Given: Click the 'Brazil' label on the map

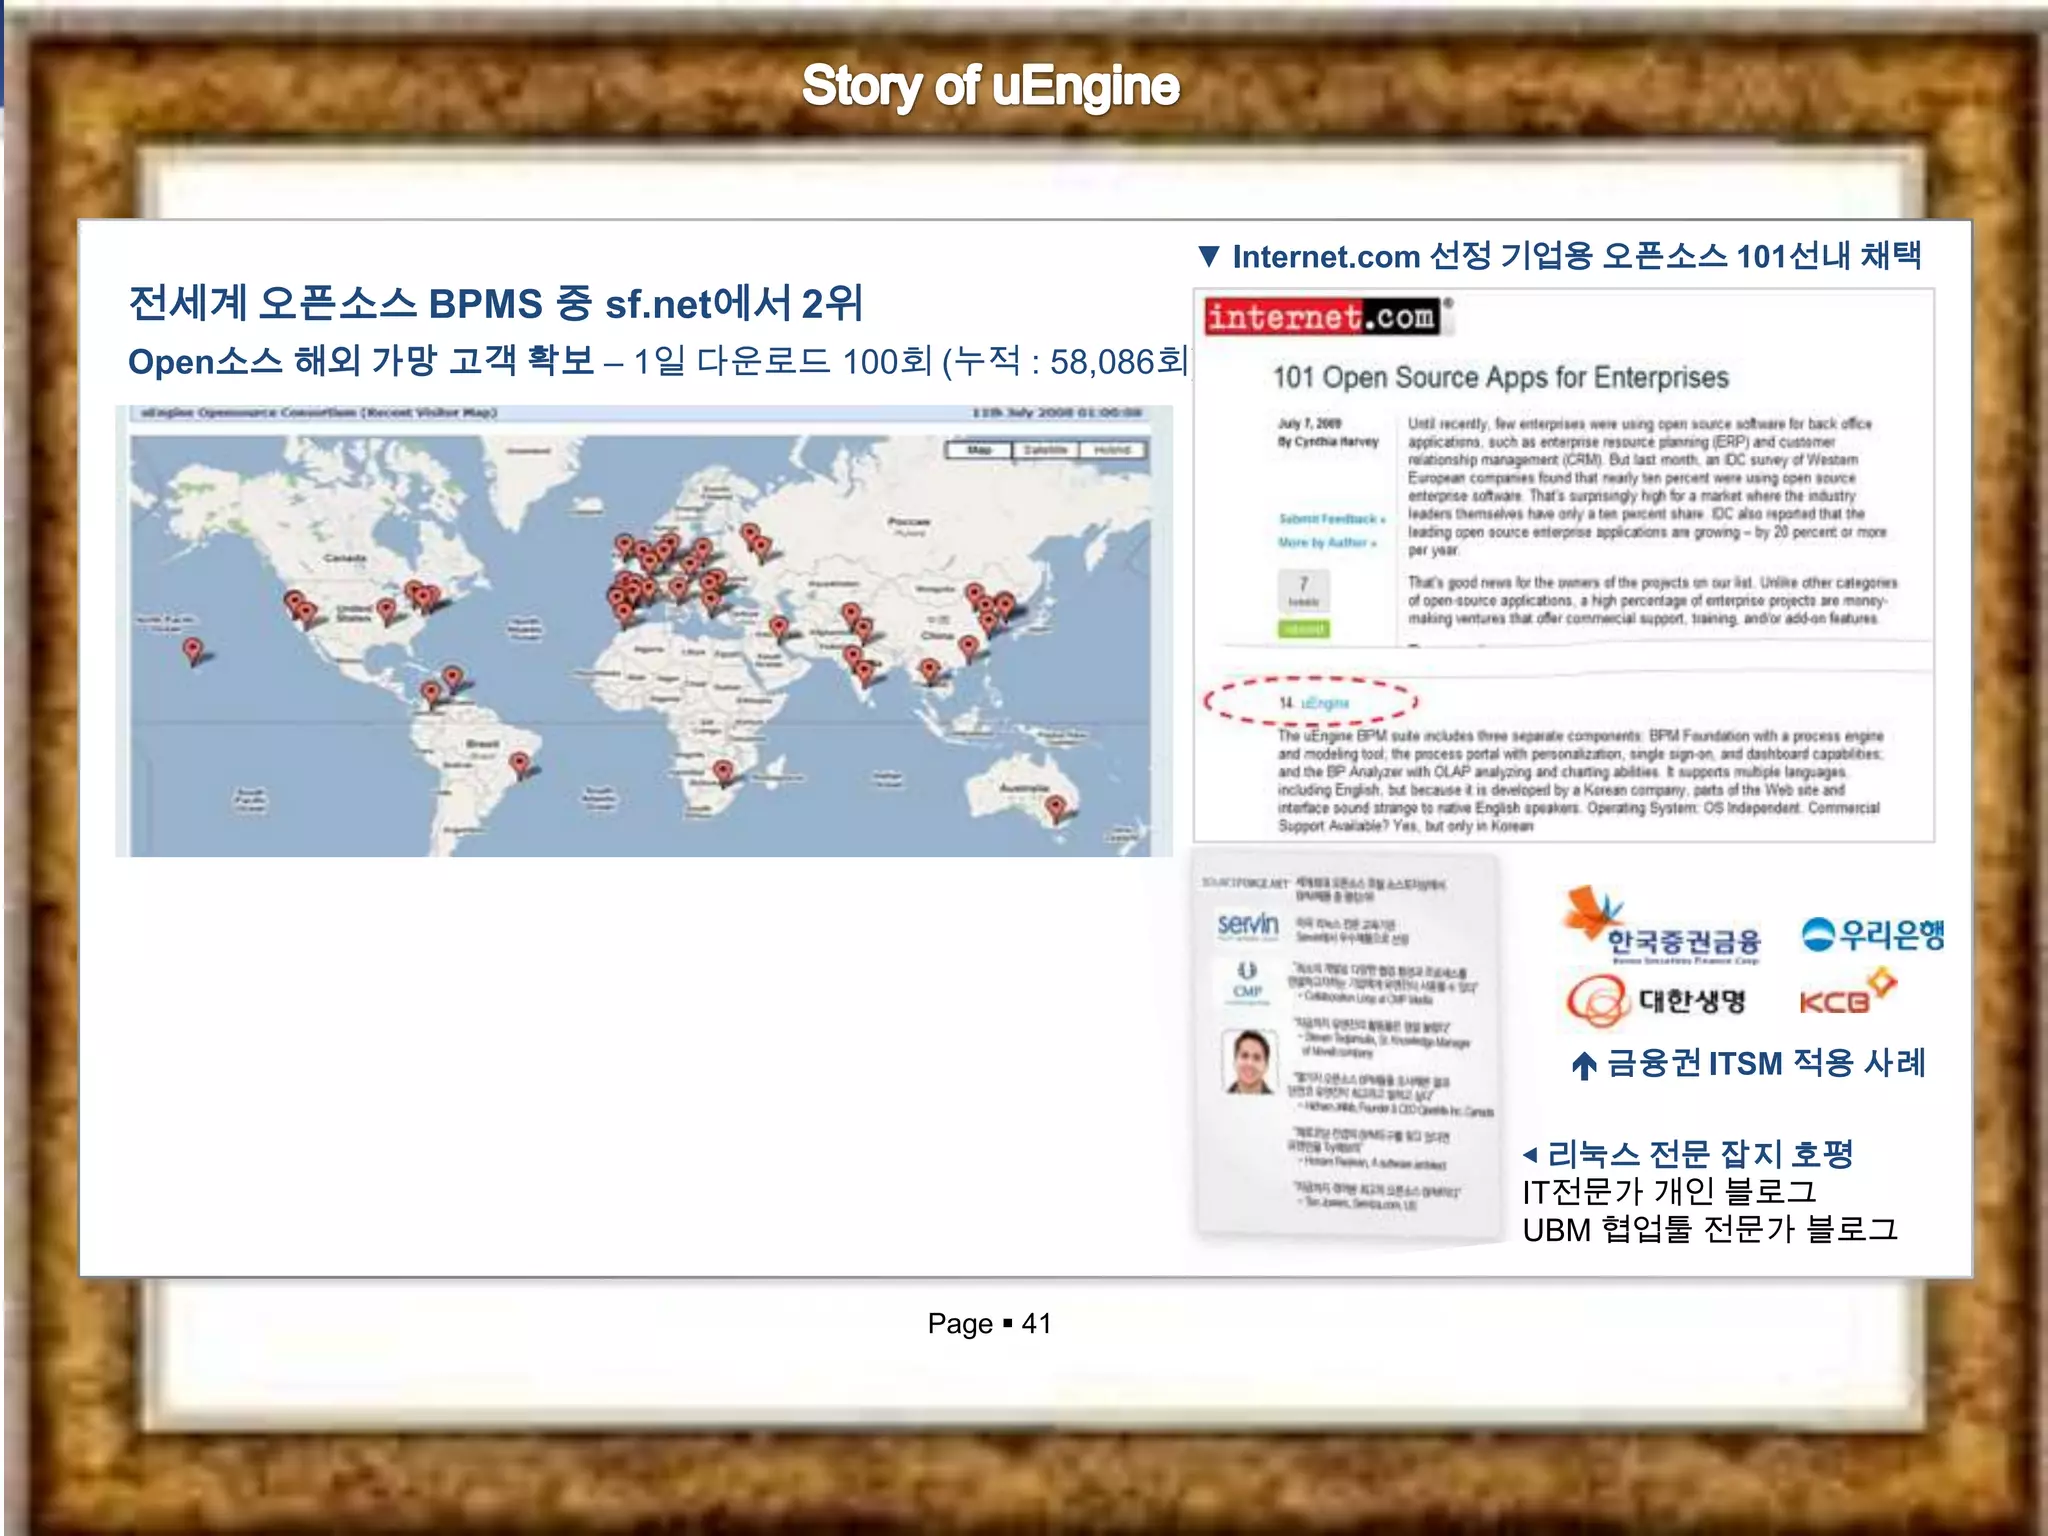Looking at the screenshot, I should pos(483,744).
